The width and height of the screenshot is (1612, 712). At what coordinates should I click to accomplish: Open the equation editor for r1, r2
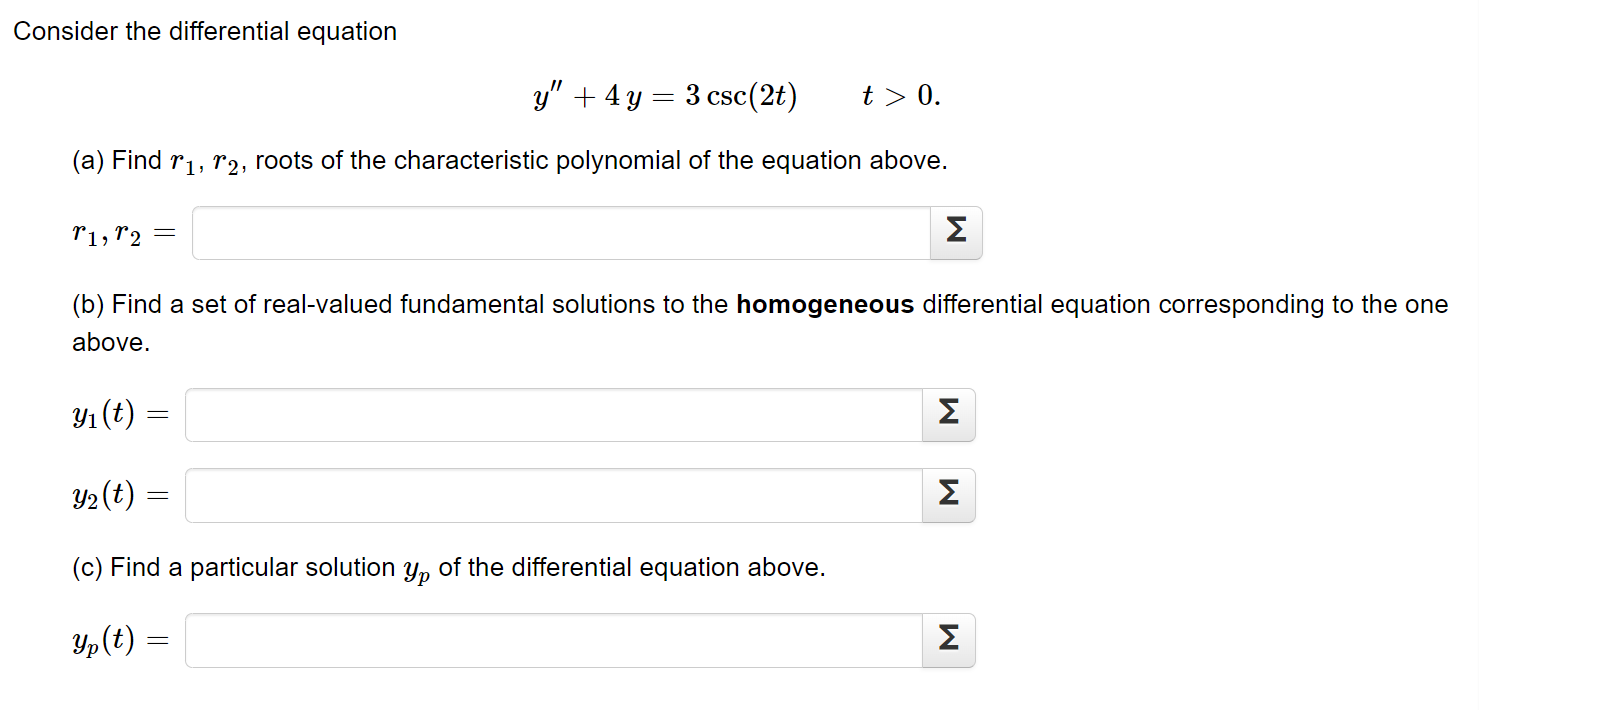coord(957,233)
